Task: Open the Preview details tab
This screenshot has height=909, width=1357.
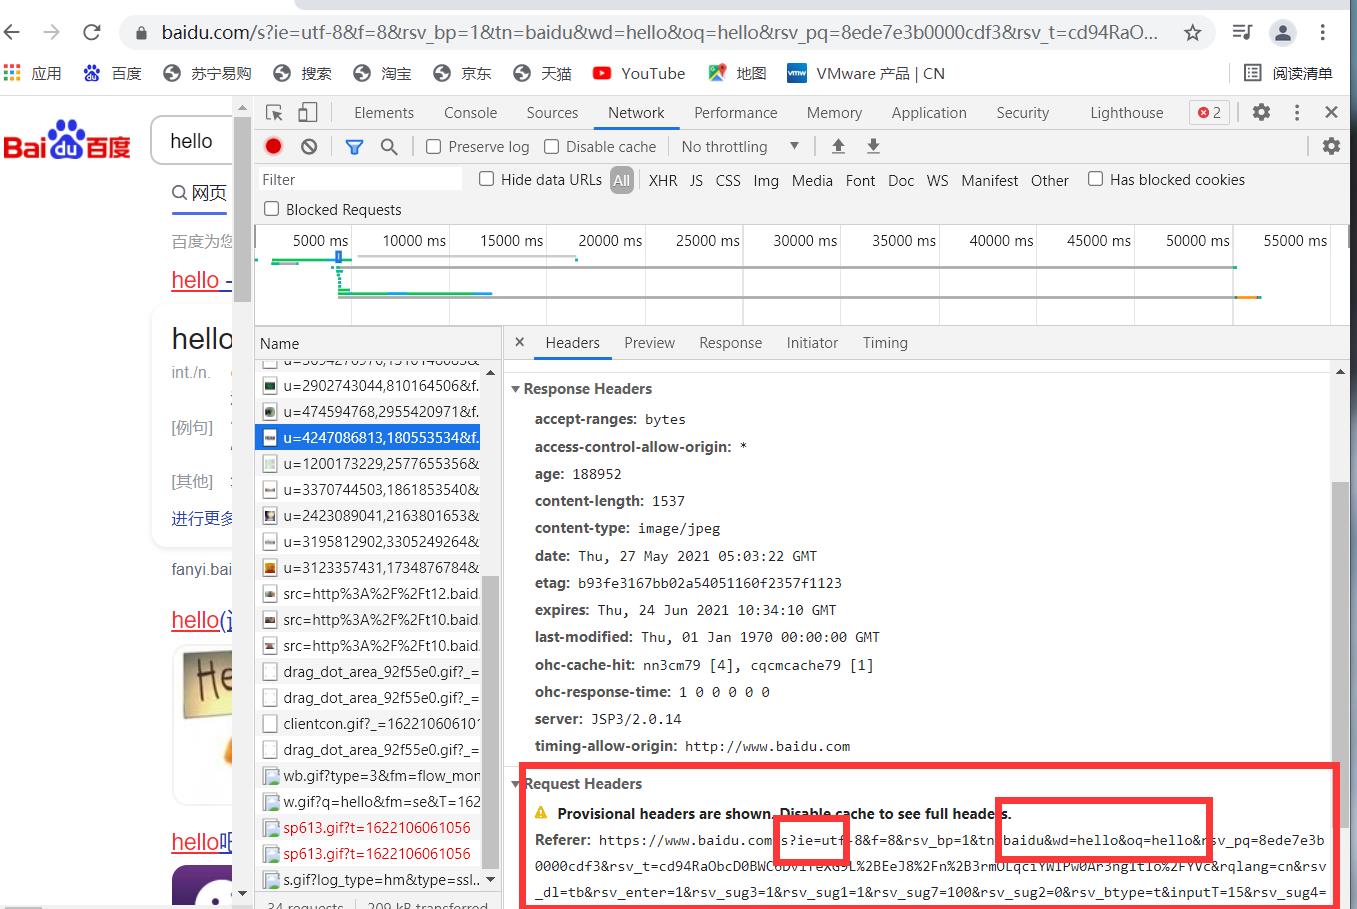Action: coord(649,342)
